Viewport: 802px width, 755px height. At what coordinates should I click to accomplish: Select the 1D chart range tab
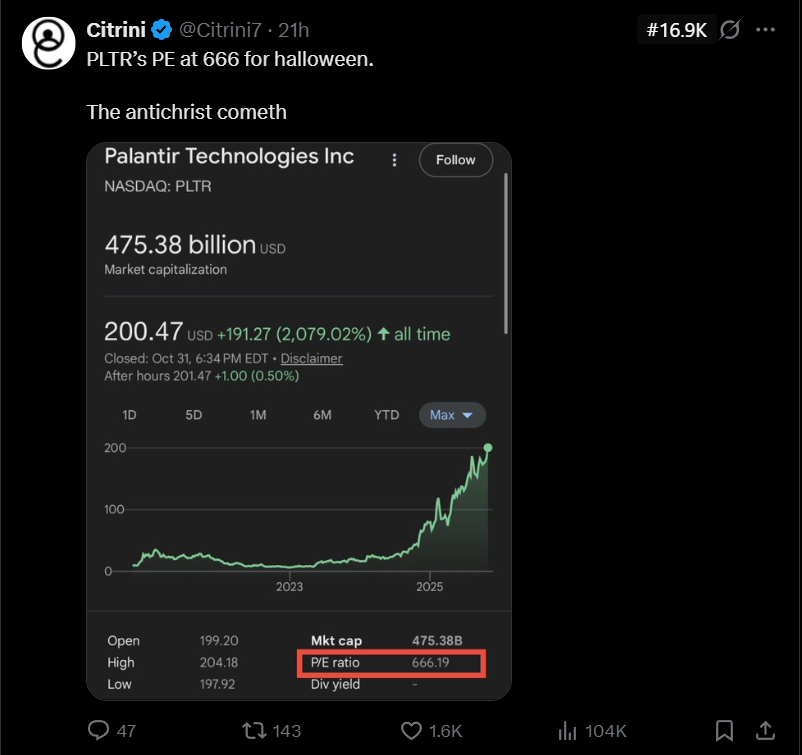[x=129, y=415]
